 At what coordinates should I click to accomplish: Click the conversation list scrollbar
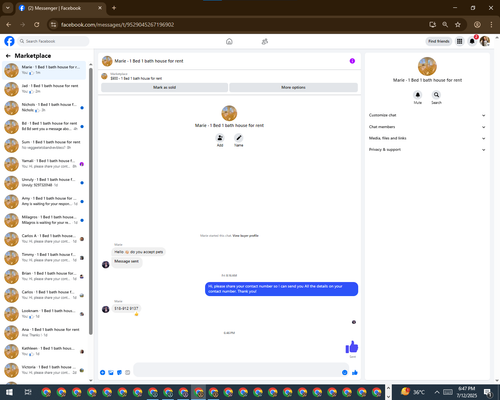coord(91,200)
